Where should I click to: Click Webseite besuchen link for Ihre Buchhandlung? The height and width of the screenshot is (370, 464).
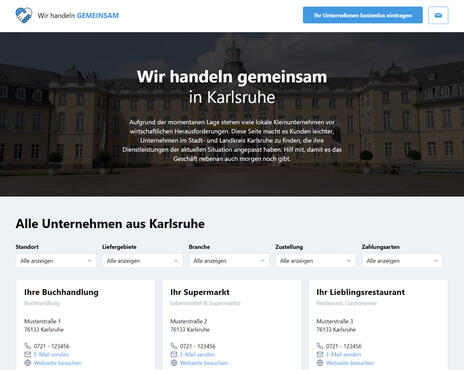pyautogui.click(x=58, y=363)
